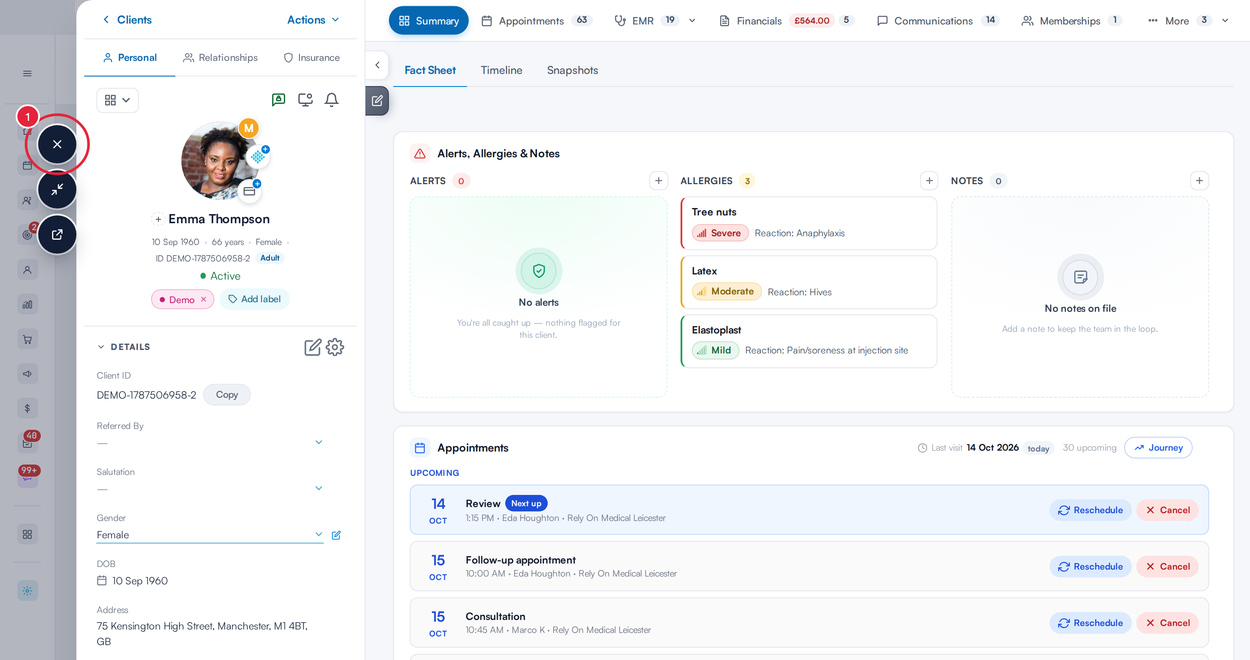1250x660 pixels.
Task: Click the DOB value 10 Sep 1960
Action: pyautogui.click(x=140, y=581)
